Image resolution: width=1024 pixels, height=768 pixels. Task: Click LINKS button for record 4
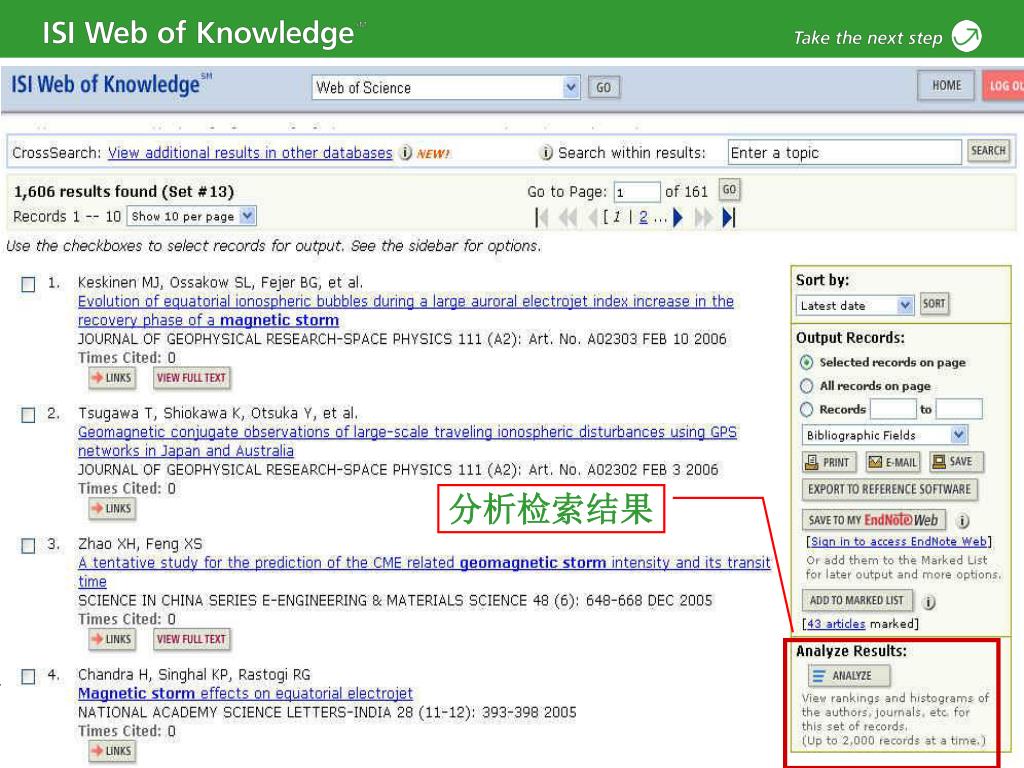pyautogui.click(x=112, y=751)
